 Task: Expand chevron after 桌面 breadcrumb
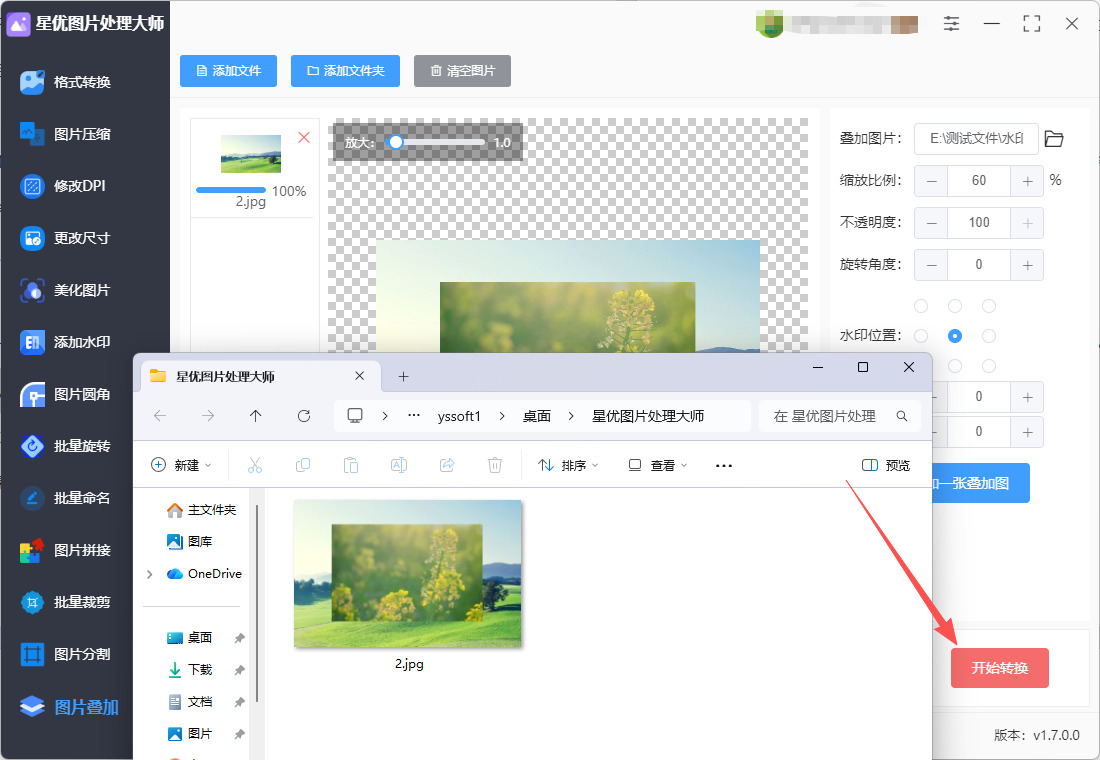(571, 416)
